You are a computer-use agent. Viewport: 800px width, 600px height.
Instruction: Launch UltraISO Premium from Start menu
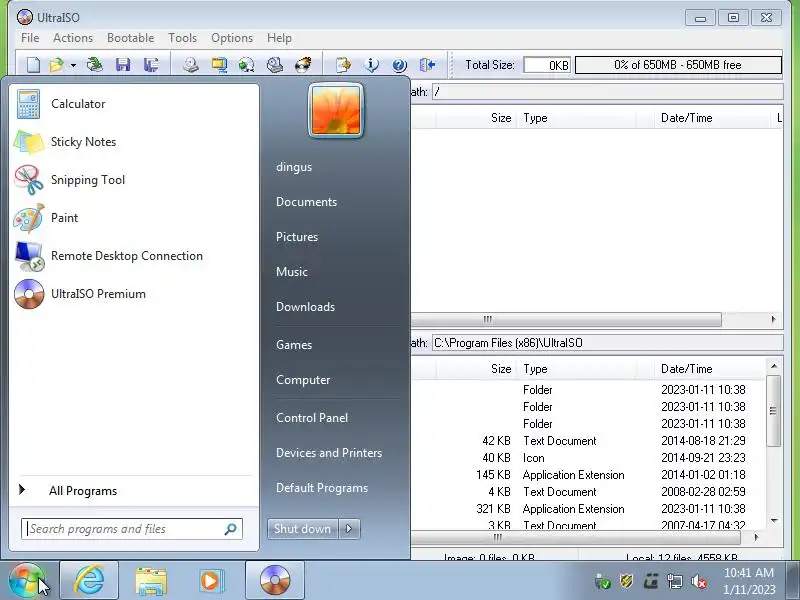[x=134, y=294]
